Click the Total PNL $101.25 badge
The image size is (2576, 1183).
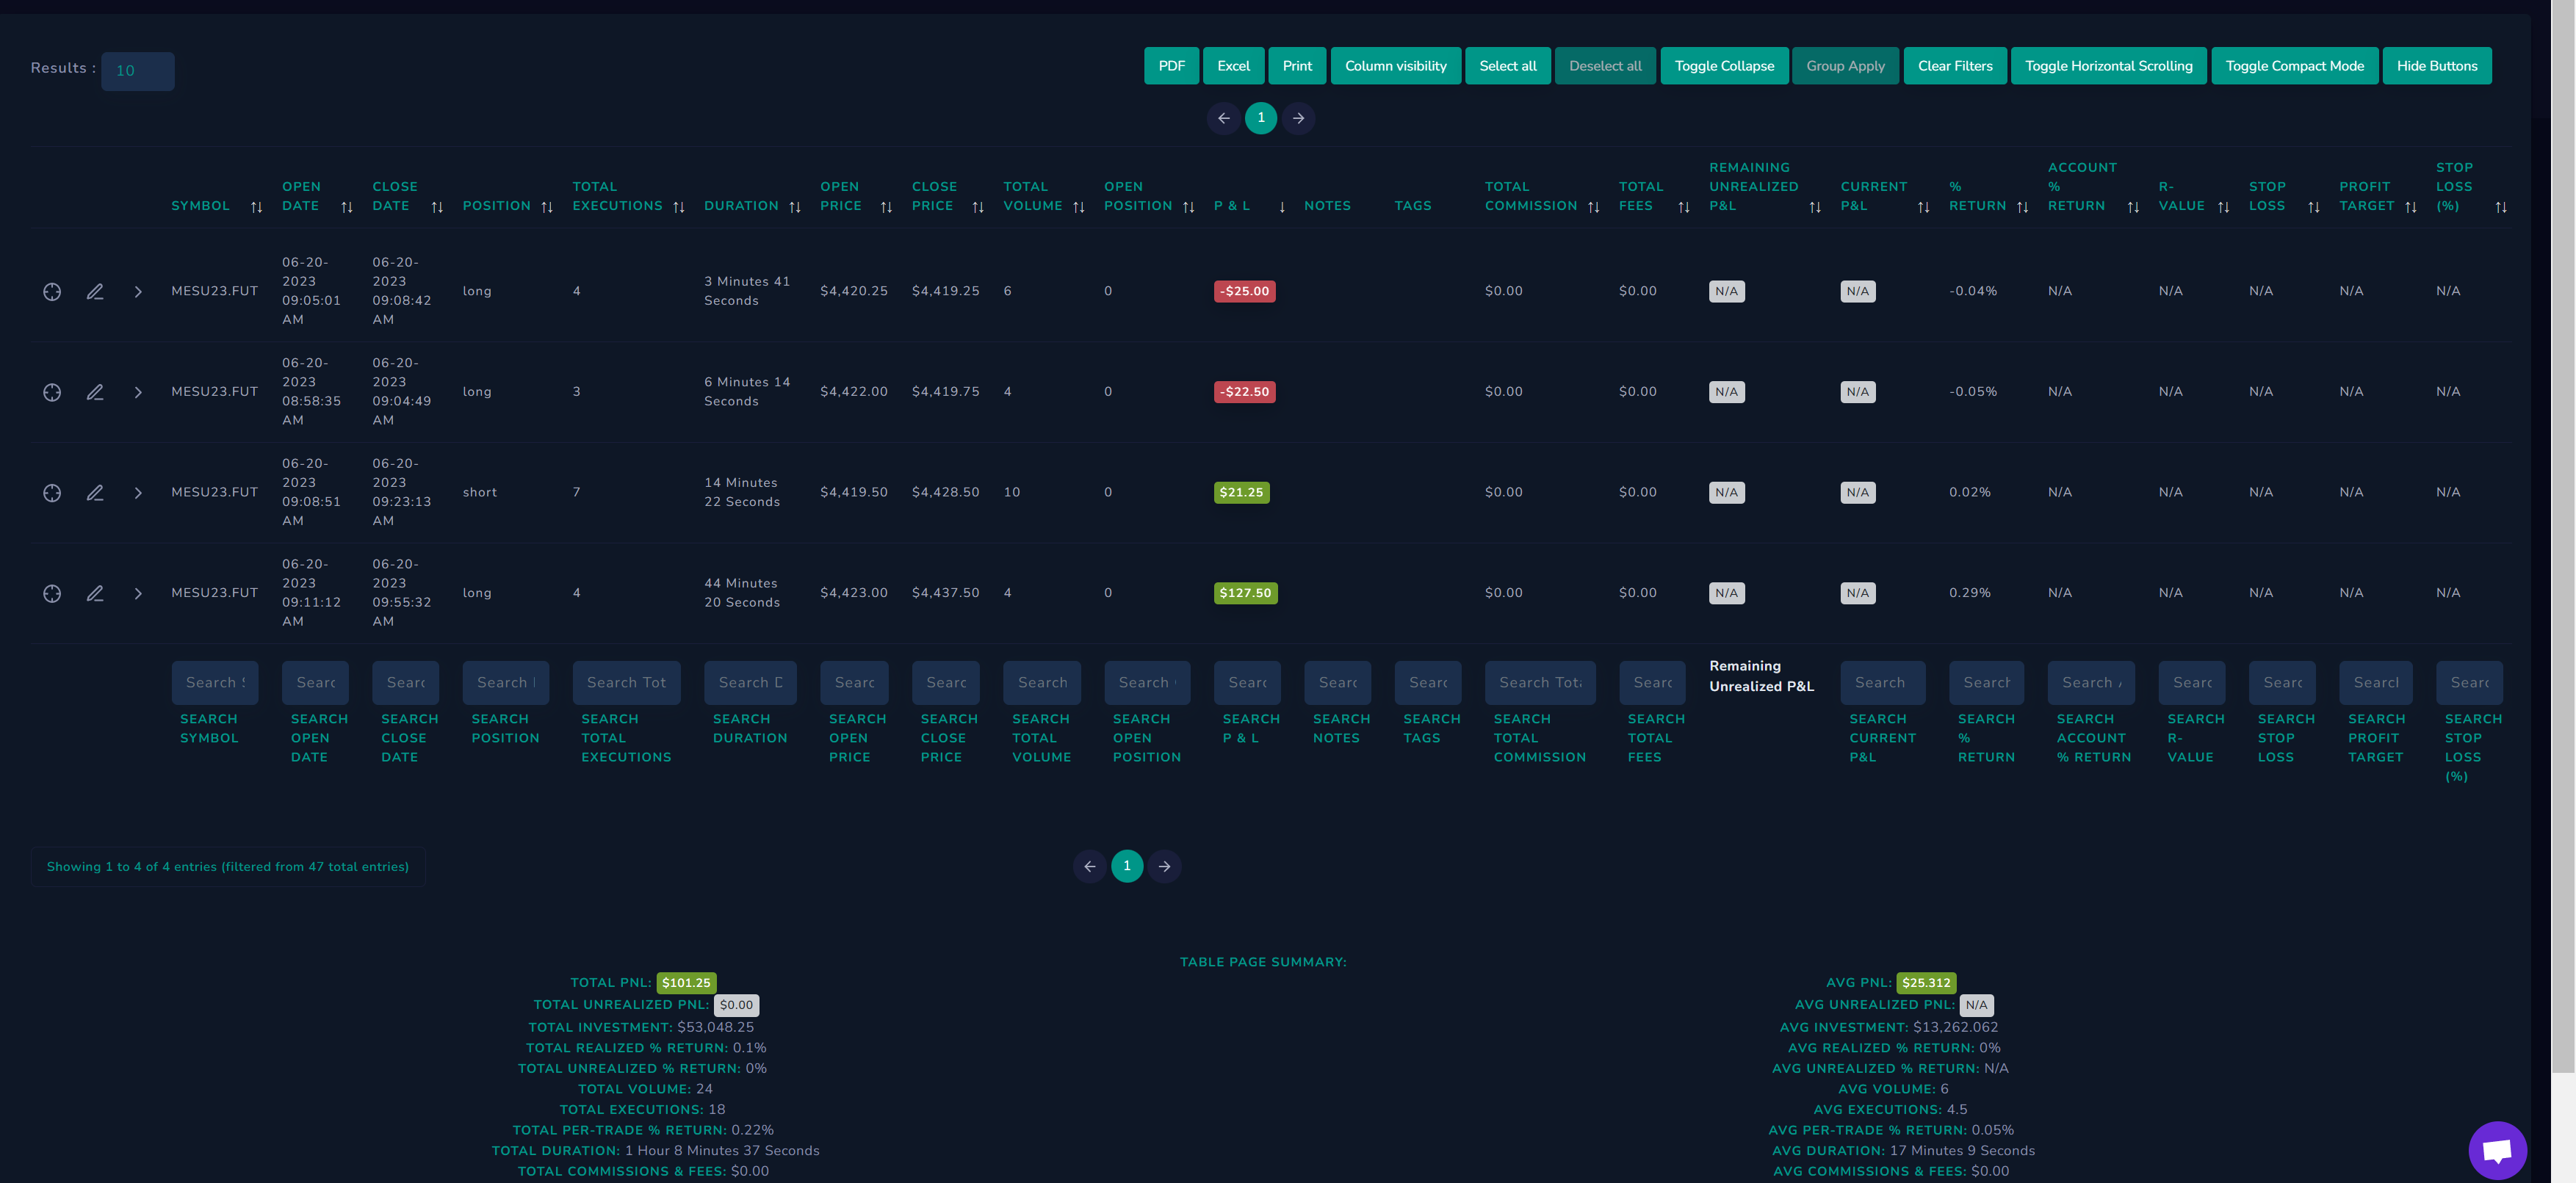coord(686,983)
